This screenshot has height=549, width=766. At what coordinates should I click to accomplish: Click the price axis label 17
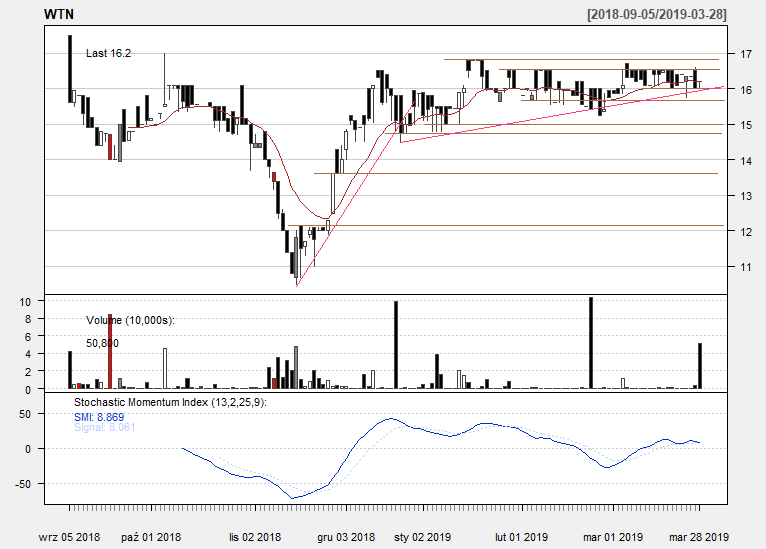coord(745,54)
